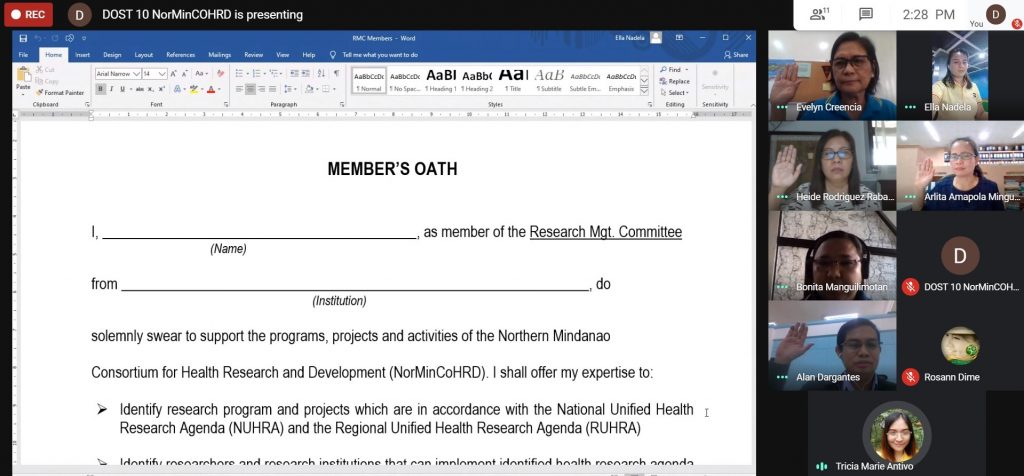The image size is (1024, 476).
Task: Apply the Heading 1 style
Action: click(441, 80)
